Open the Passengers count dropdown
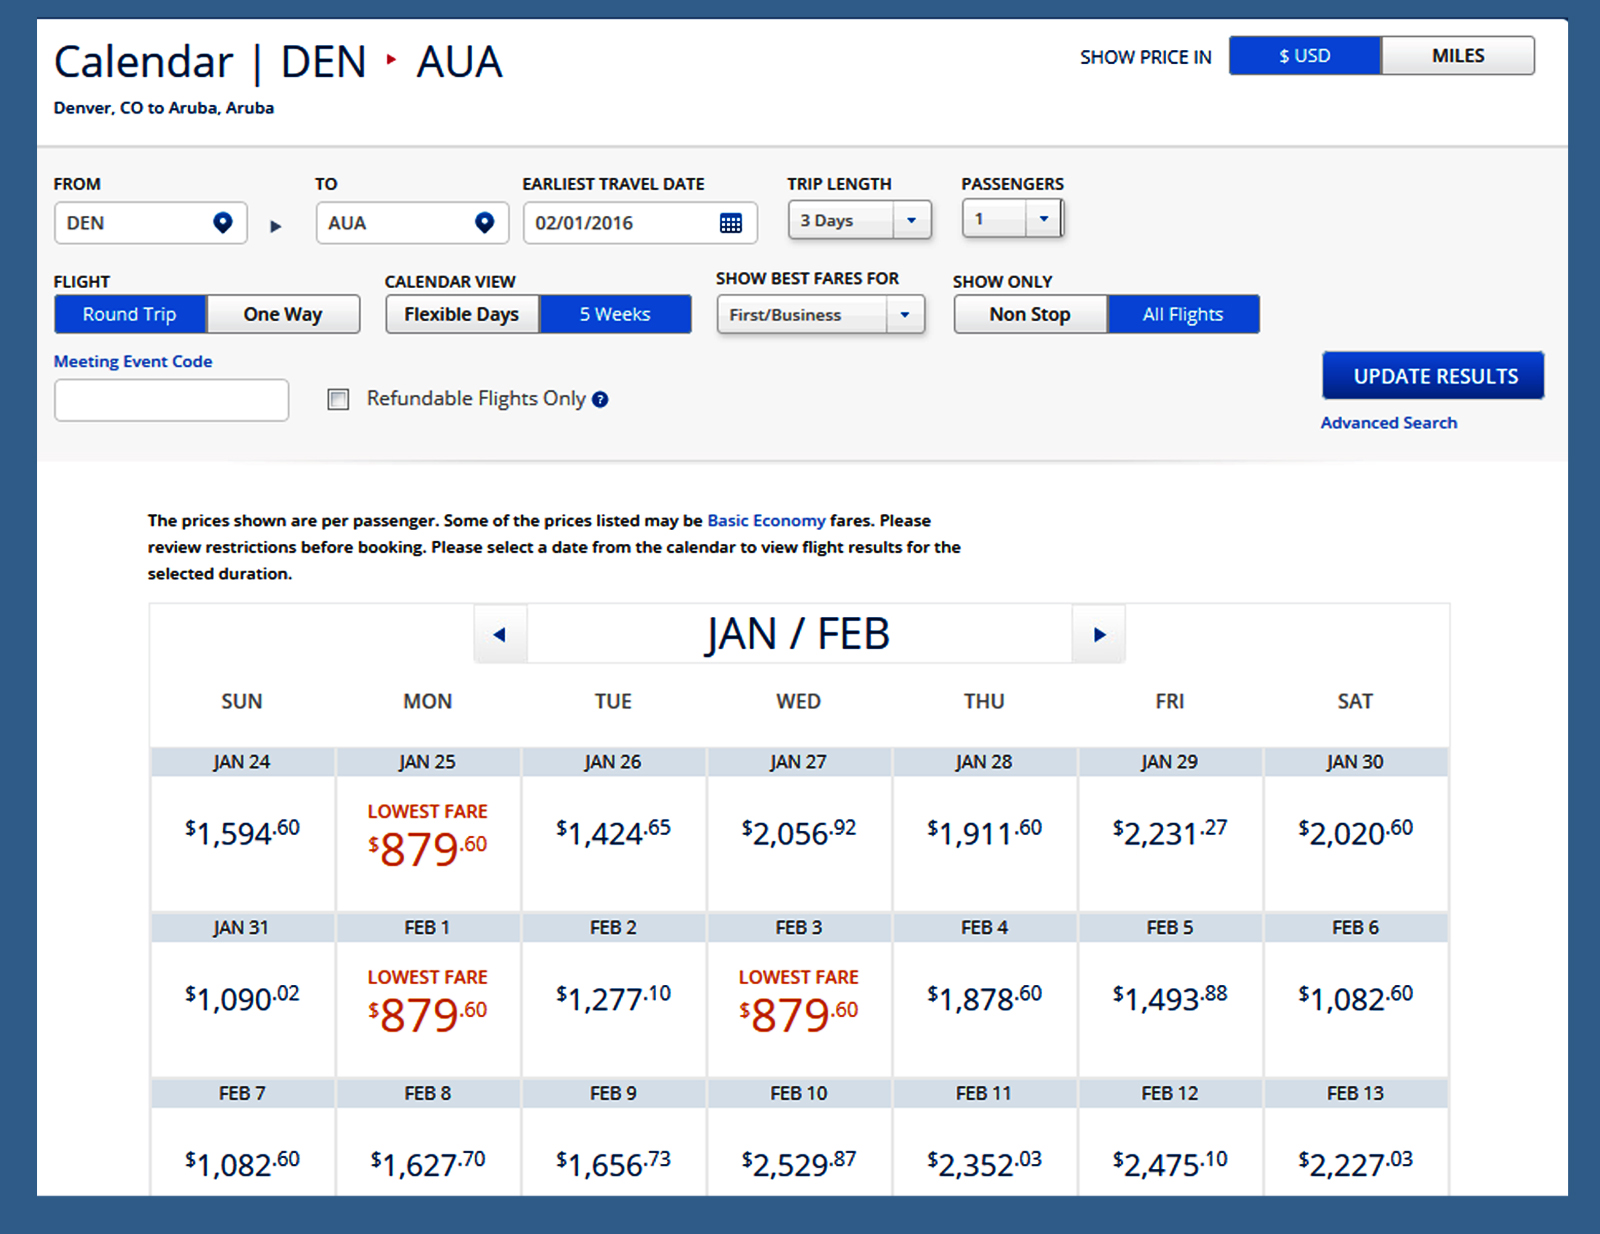Image resolution: width=1600 pixels, height=1234 pixels. click(x=1043, y=219)
